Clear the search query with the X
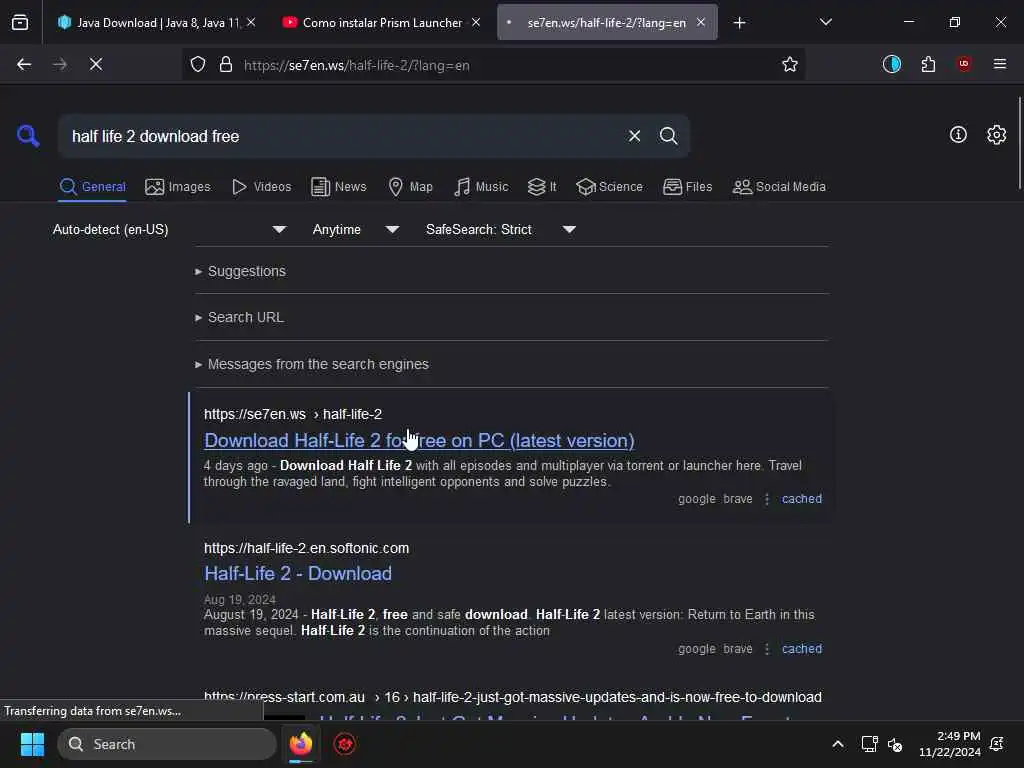1024x768 pixels. (x=634, y=136)
